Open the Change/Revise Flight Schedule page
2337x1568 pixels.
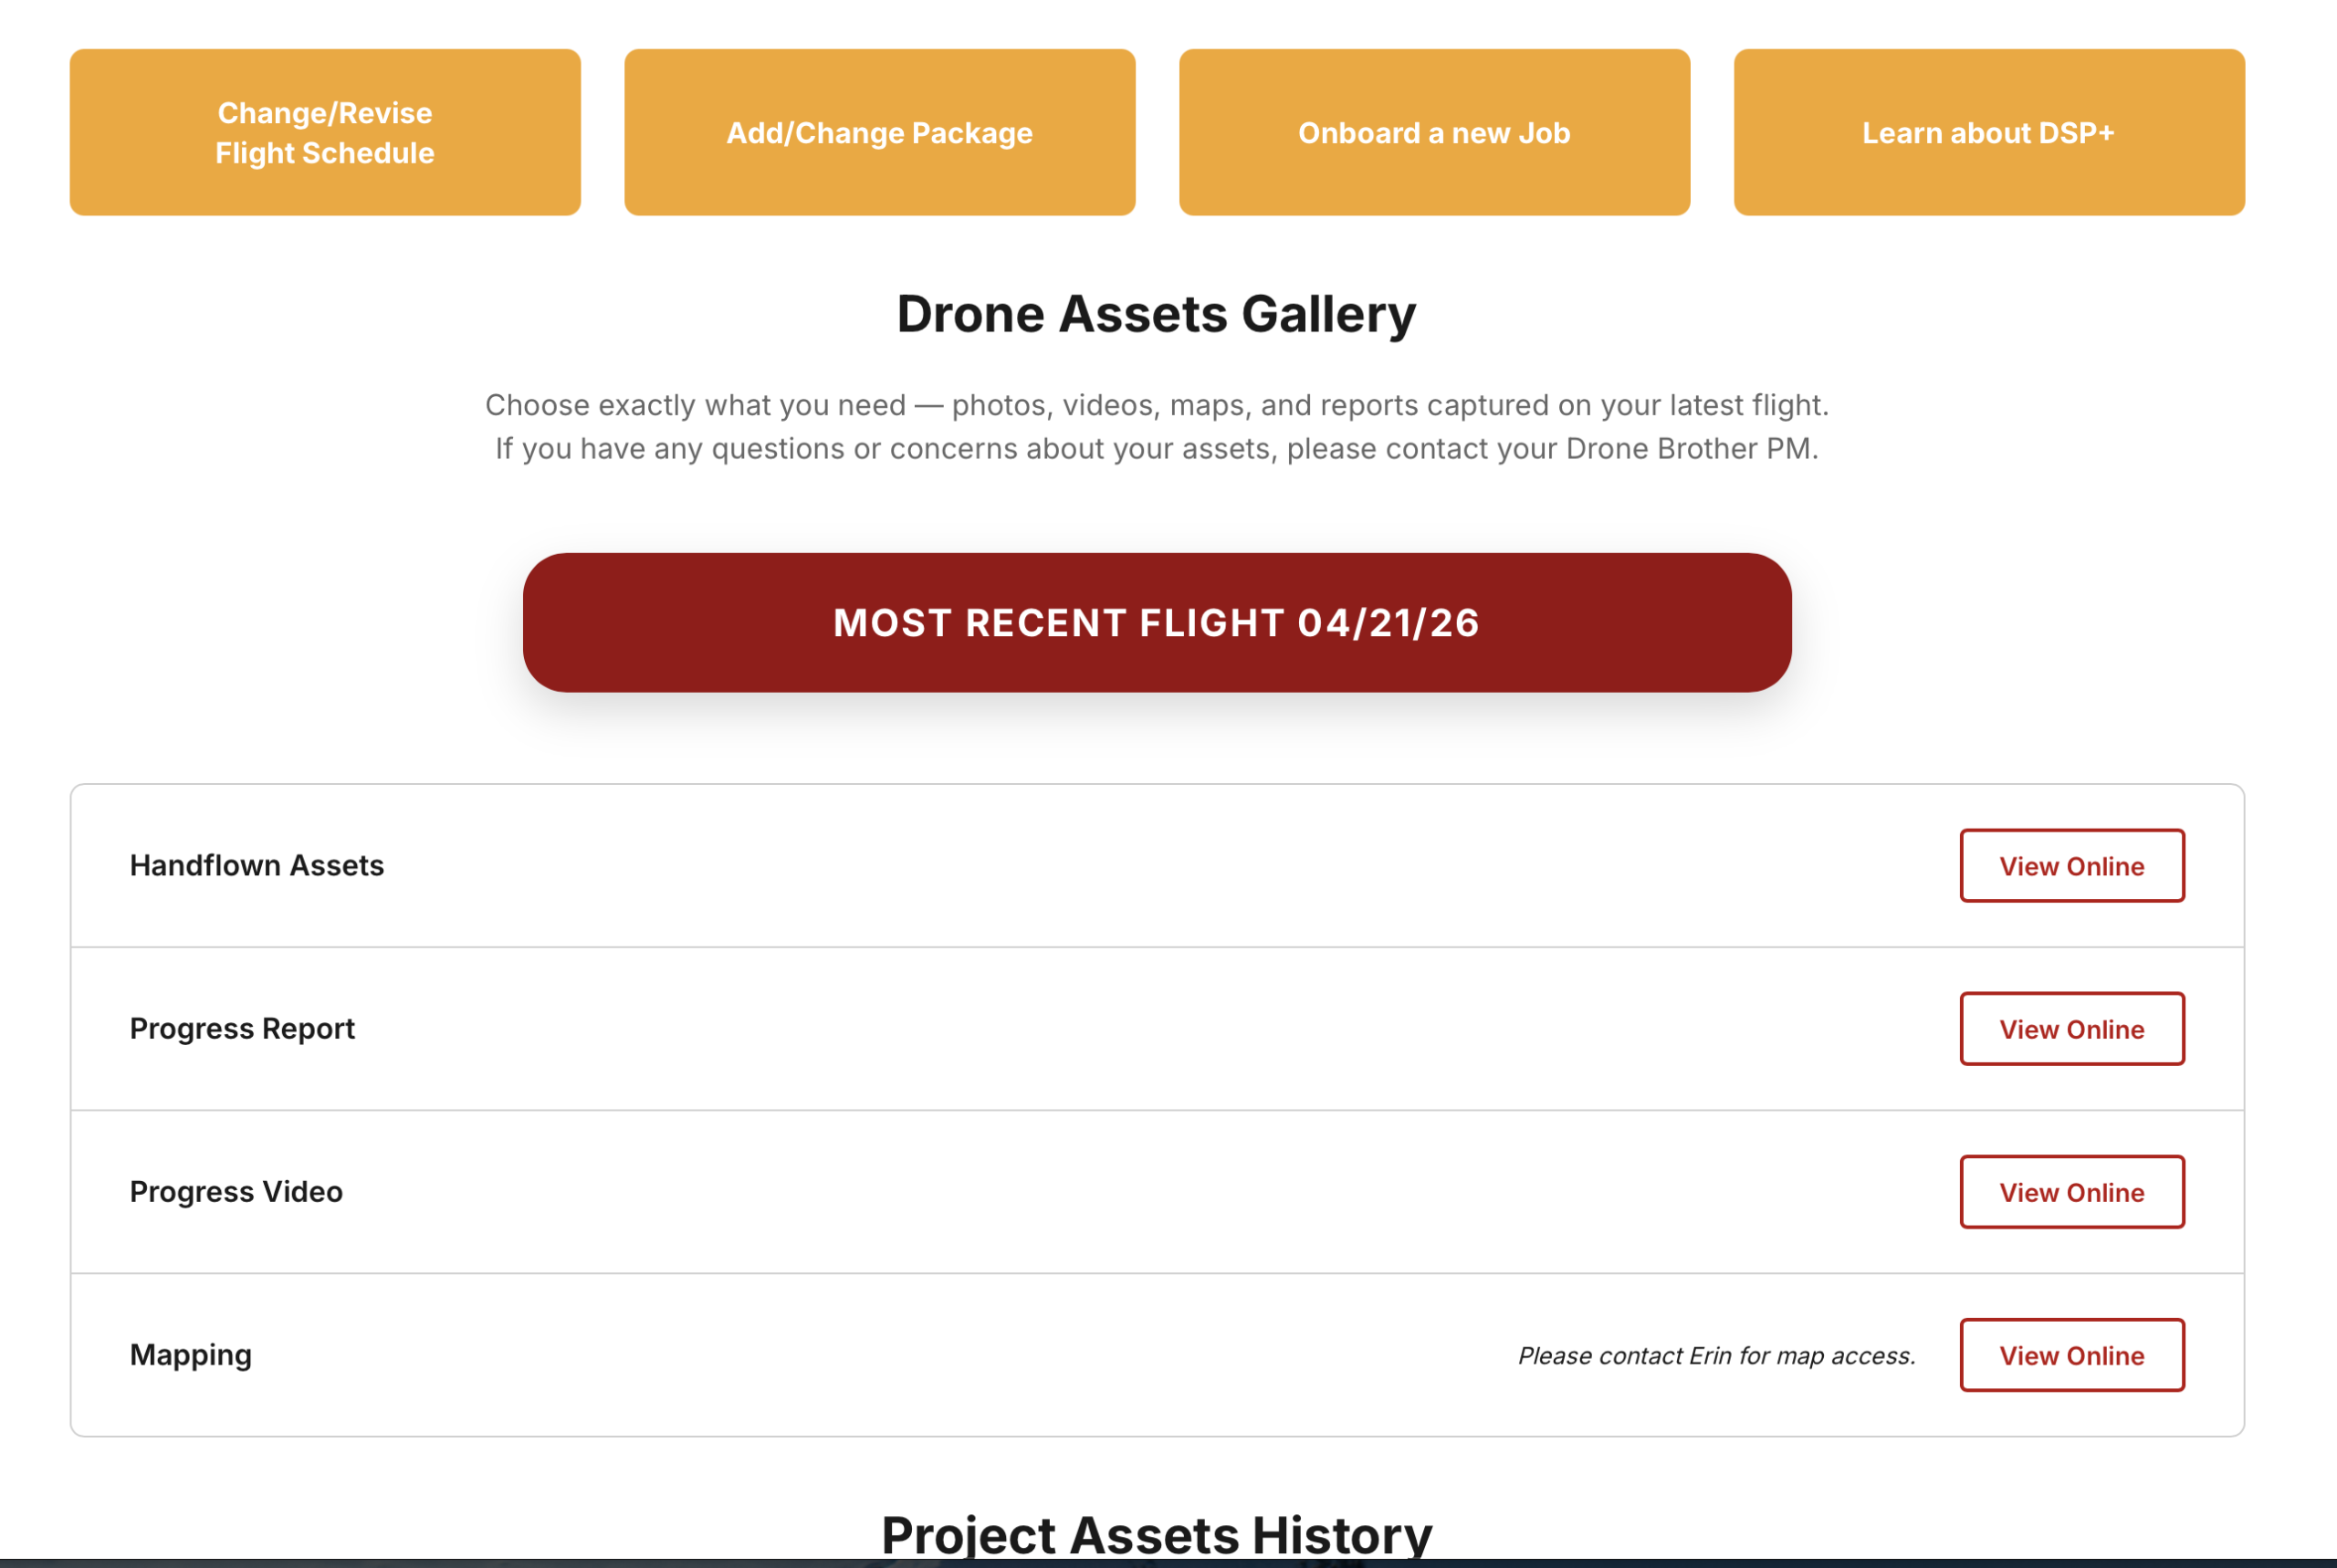(323, 131)
